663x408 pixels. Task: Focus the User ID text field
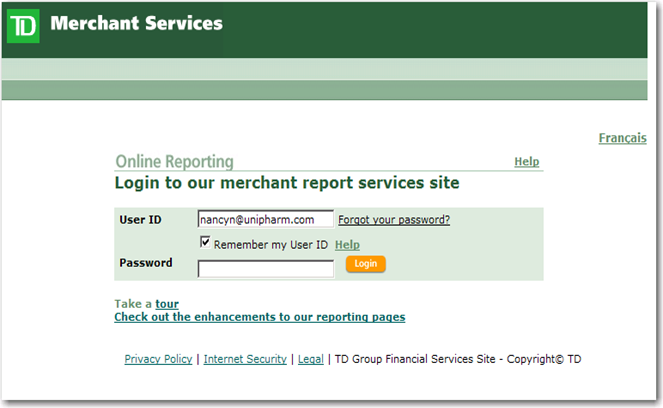266,219
